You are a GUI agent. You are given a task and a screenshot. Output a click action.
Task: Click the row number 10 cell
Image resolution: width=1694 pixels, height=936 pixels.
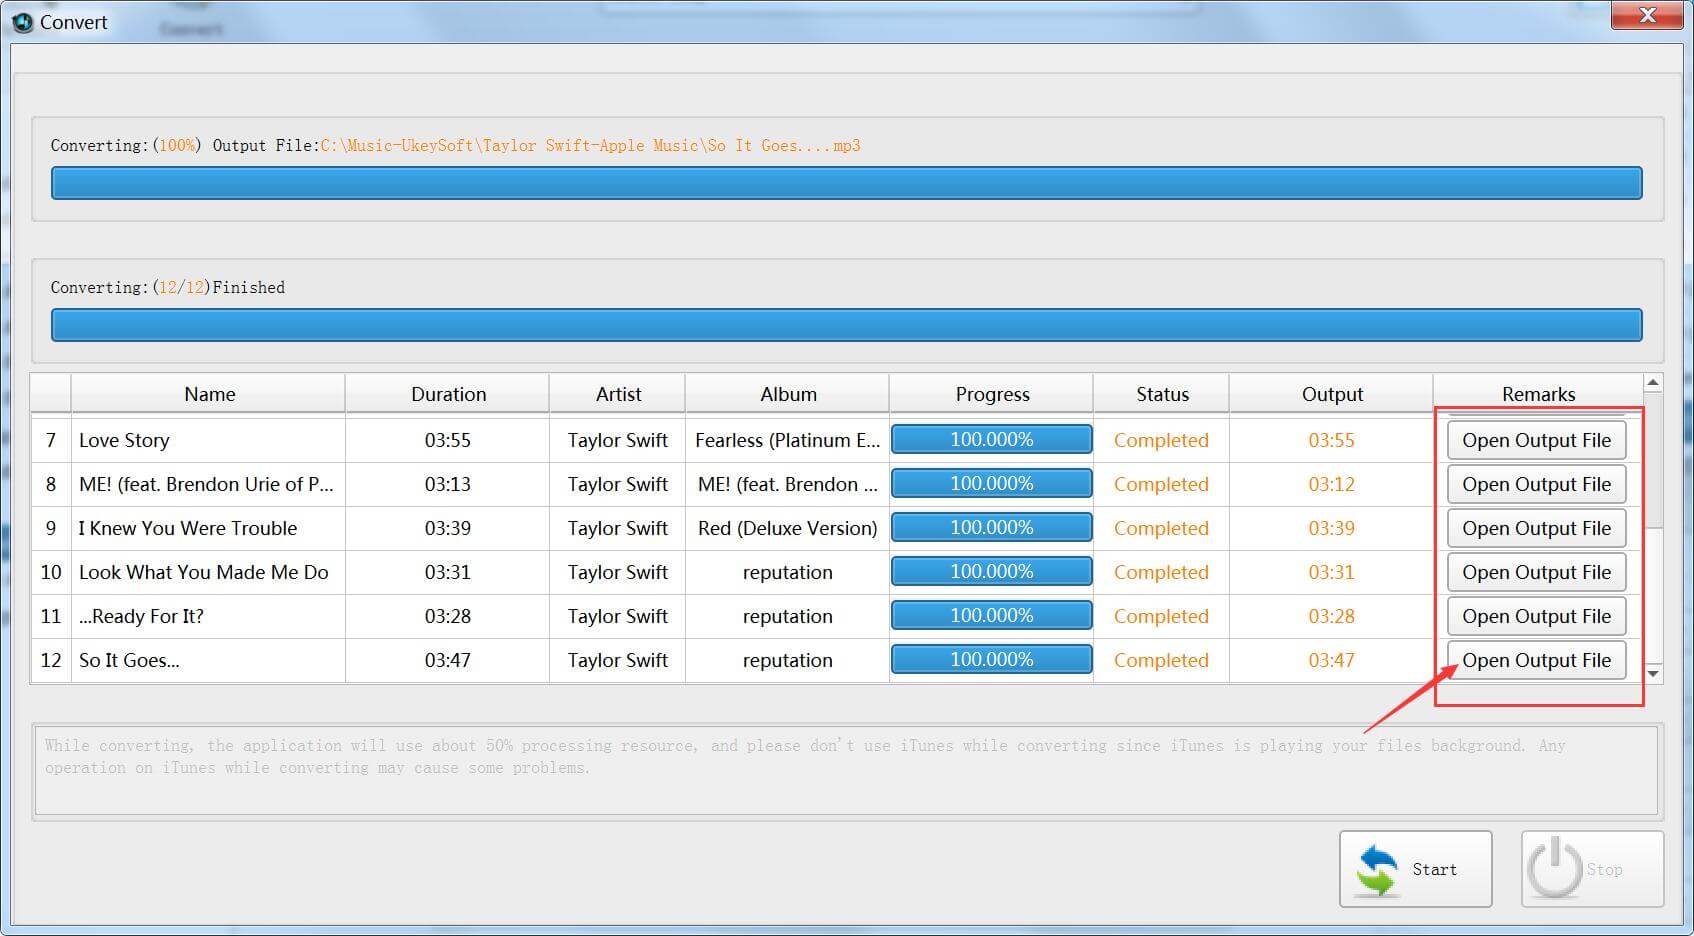[x=51, y=572]
